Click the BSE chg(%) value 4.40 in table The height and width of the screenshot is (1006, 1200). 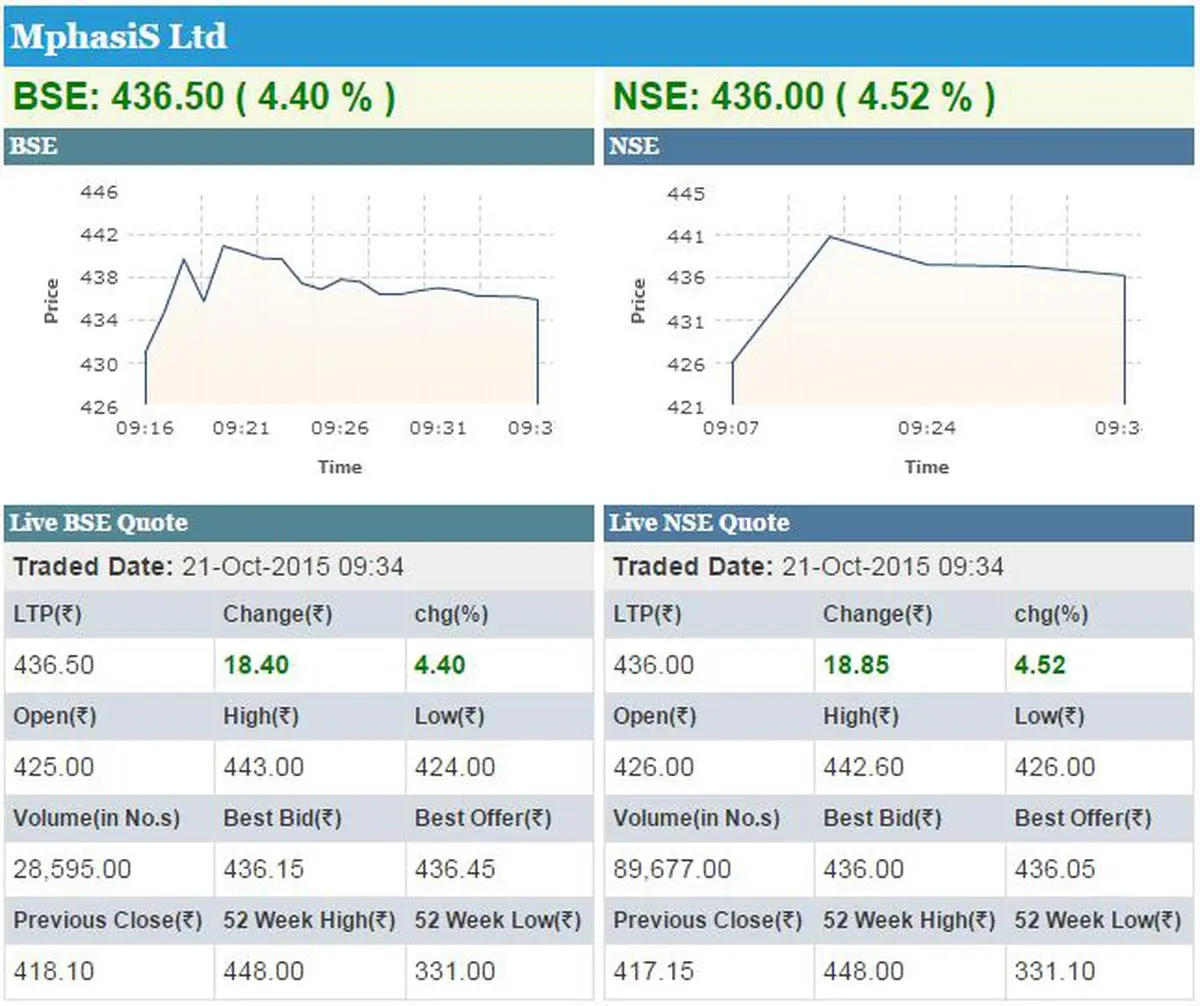[440, 665]
